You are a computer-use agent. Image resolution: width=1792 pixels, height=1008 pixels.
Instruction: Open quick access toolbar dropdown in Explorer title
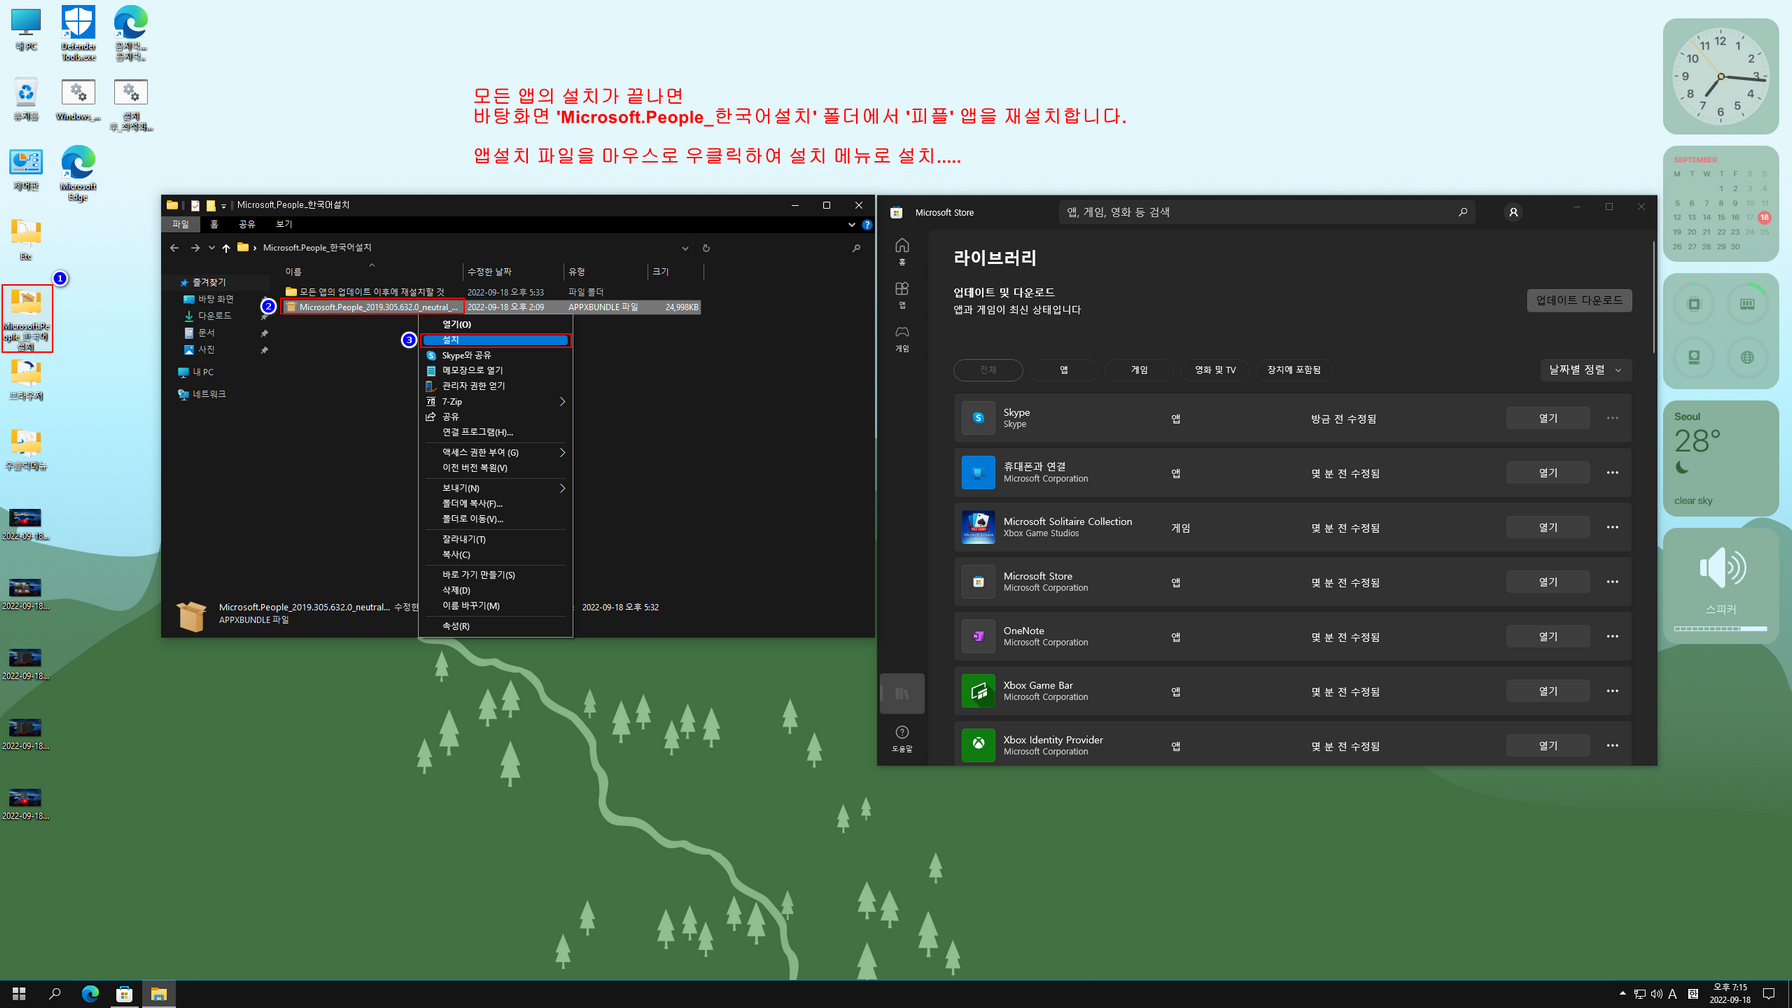(x=224, y=205)
